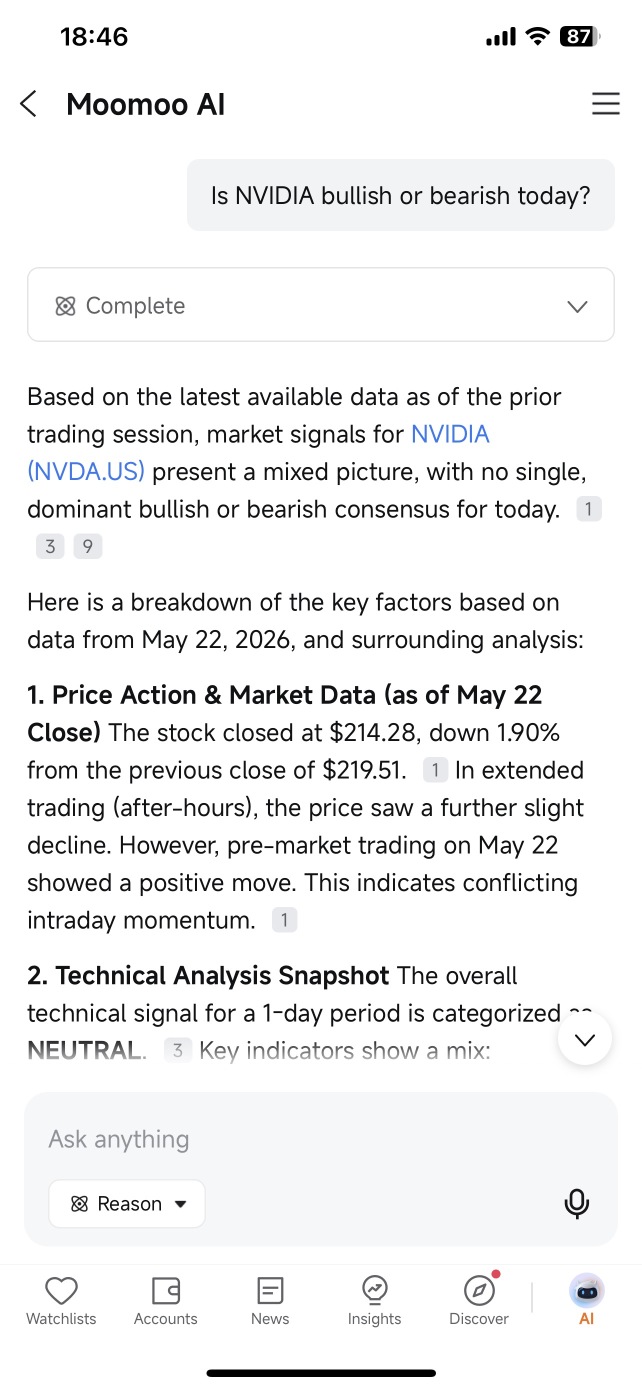The width and height of the screenshot is (642, 1389).
Task: Tap the user question message bubble
Action: [x=401, y=195]
